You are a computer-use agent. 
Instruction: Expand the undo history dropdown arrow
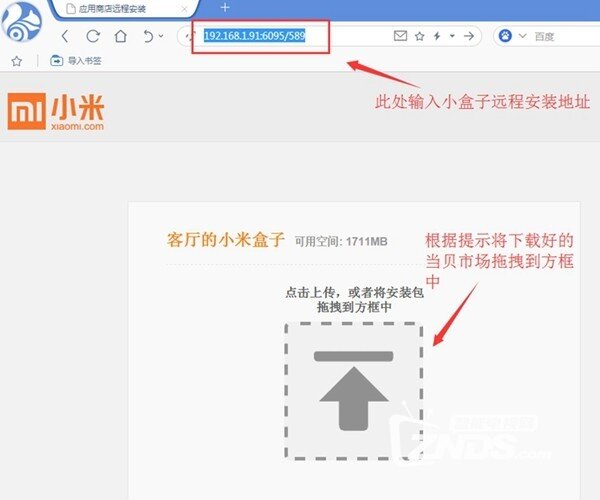pyautogui.click(x=161, y=36)
